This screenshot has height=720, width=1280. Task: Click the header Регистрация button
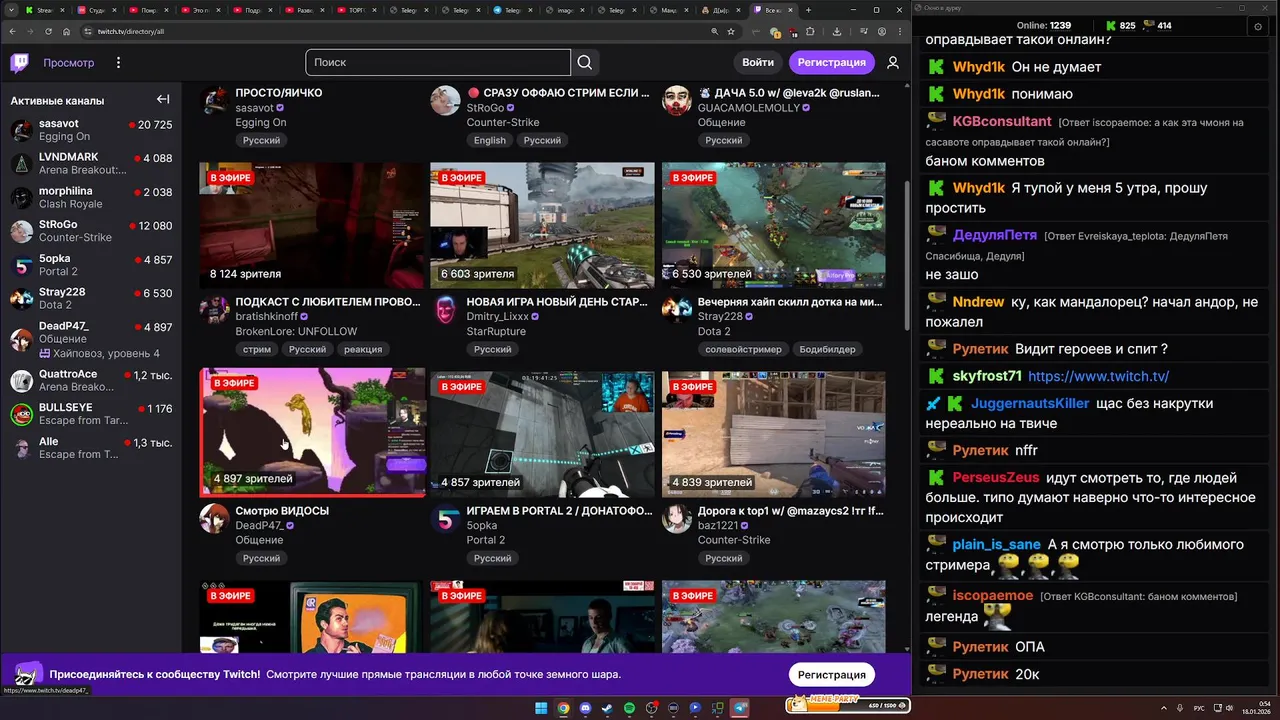[832, 62]
